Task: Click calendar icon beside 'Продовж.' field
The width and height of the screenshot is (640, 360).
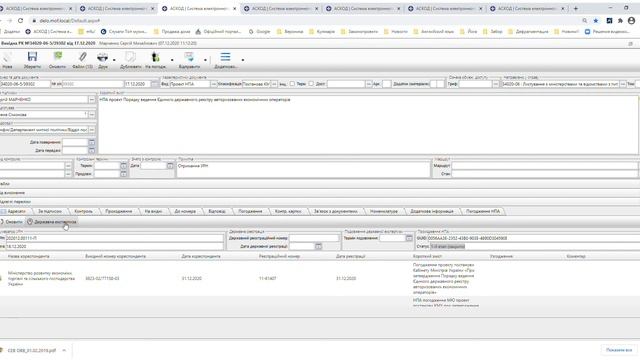Action: (x=124, y=174)
